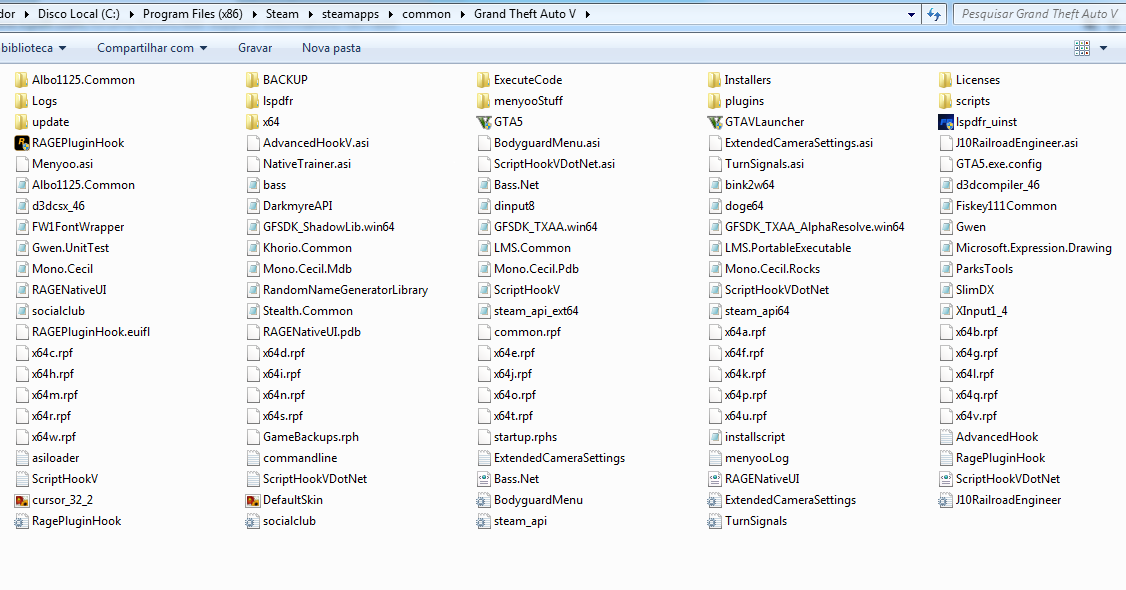This screenshot has height=590, width=1126.
Task: Select the ScriptHookVDotNet.asi file name
Action: [554, 164]
